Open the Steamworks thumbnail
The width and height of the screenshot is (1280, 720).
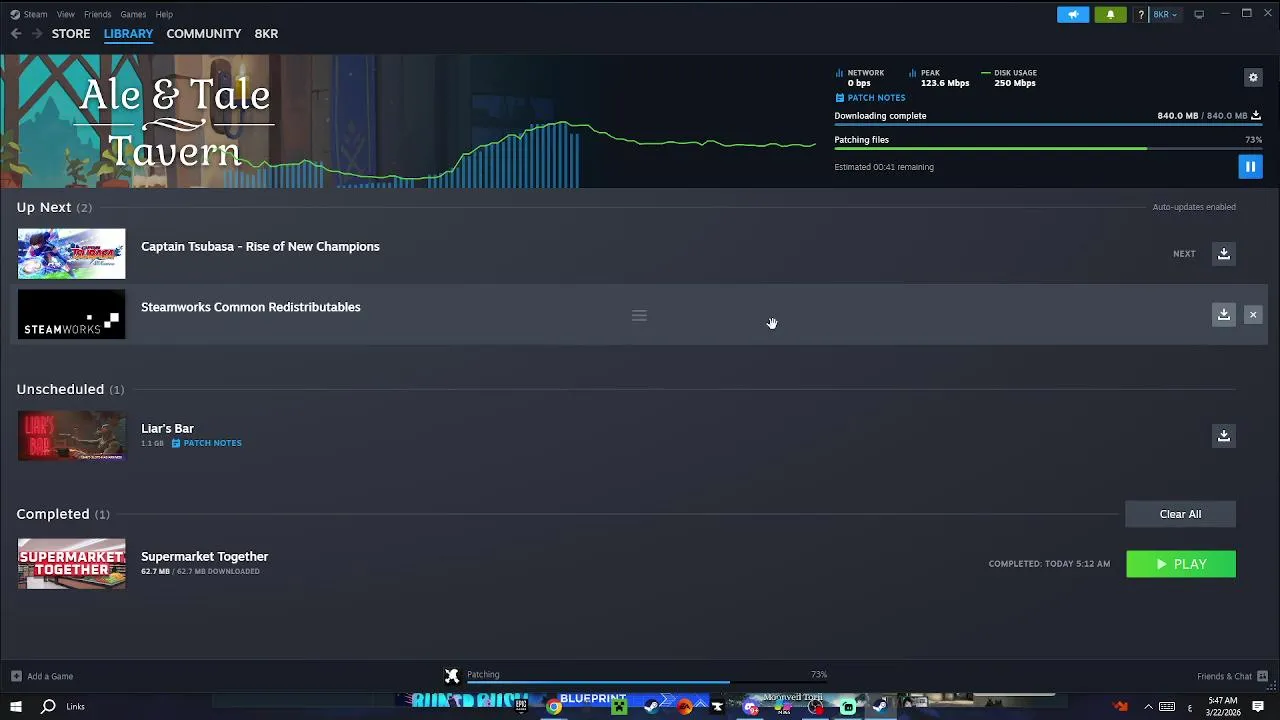pos(71,315)
